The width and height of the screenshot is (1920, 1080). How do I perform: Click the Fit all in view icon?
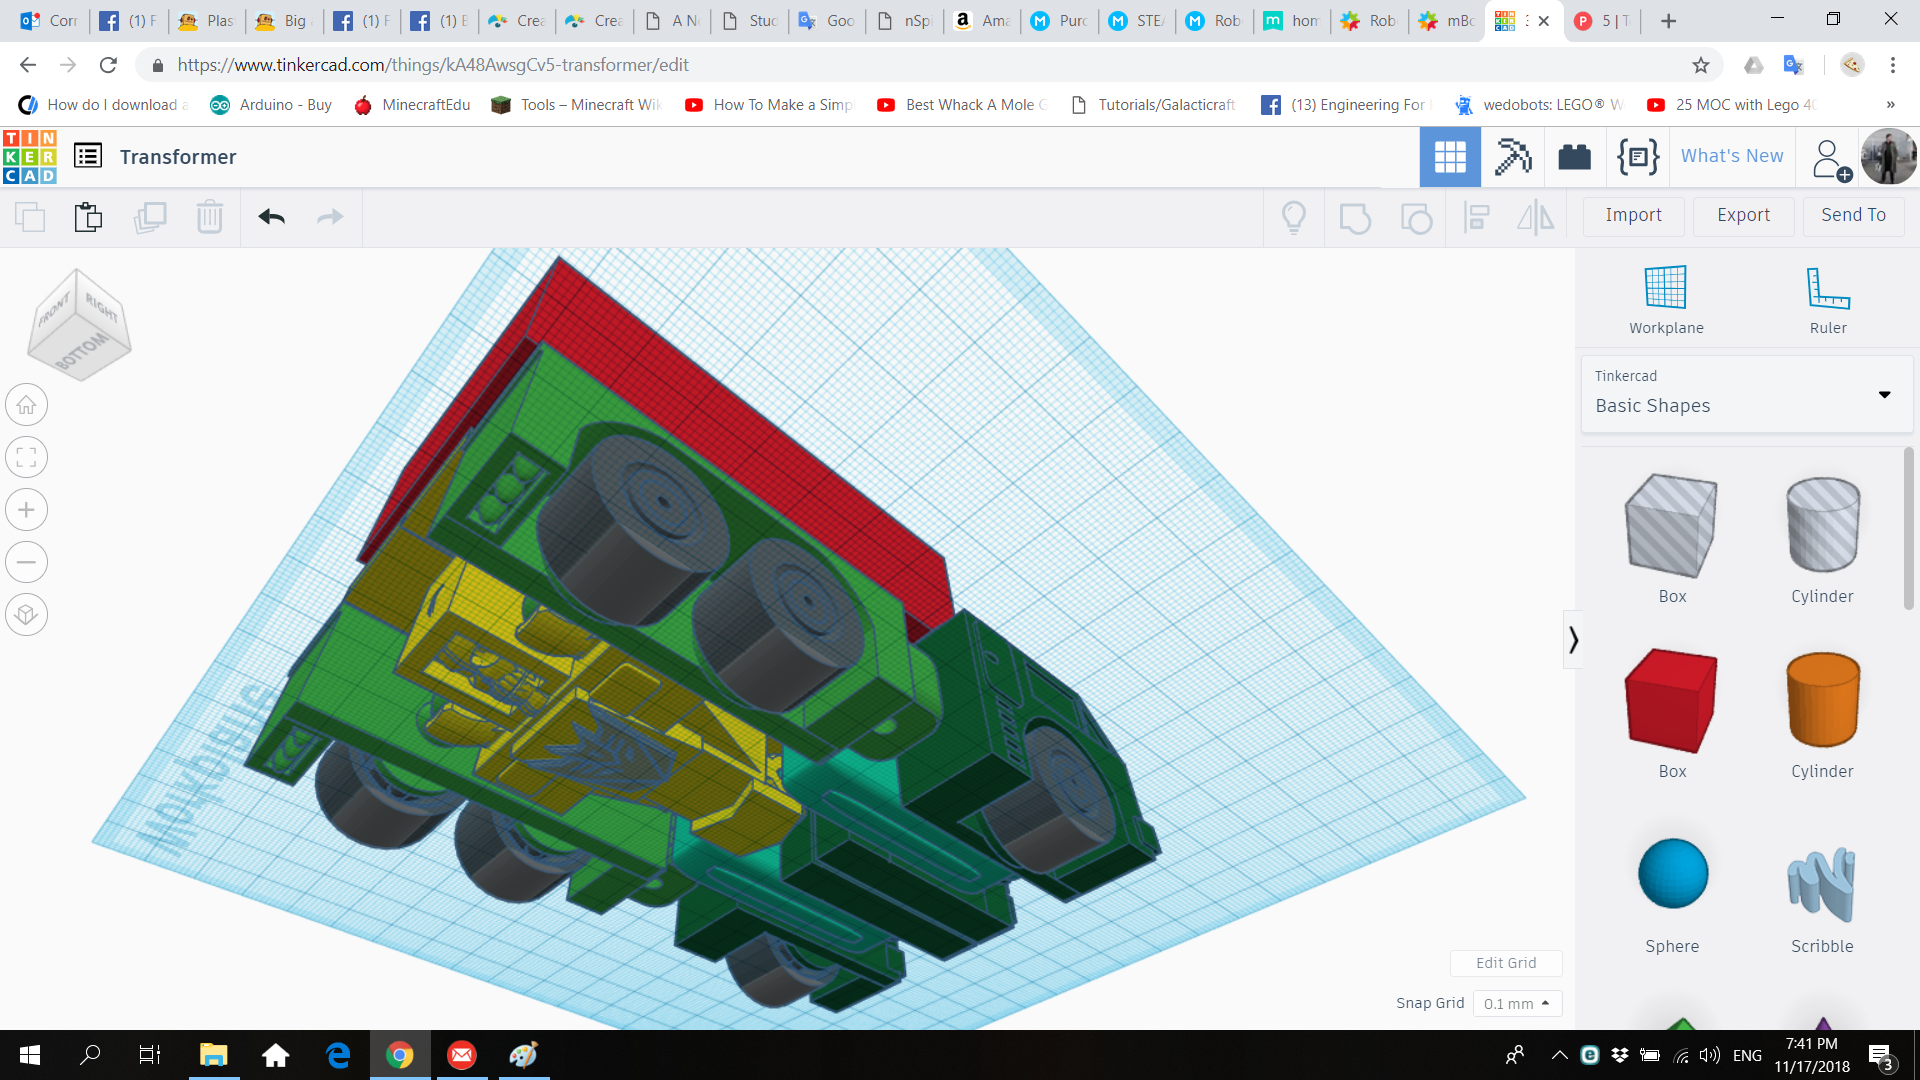tap(27, 458)
